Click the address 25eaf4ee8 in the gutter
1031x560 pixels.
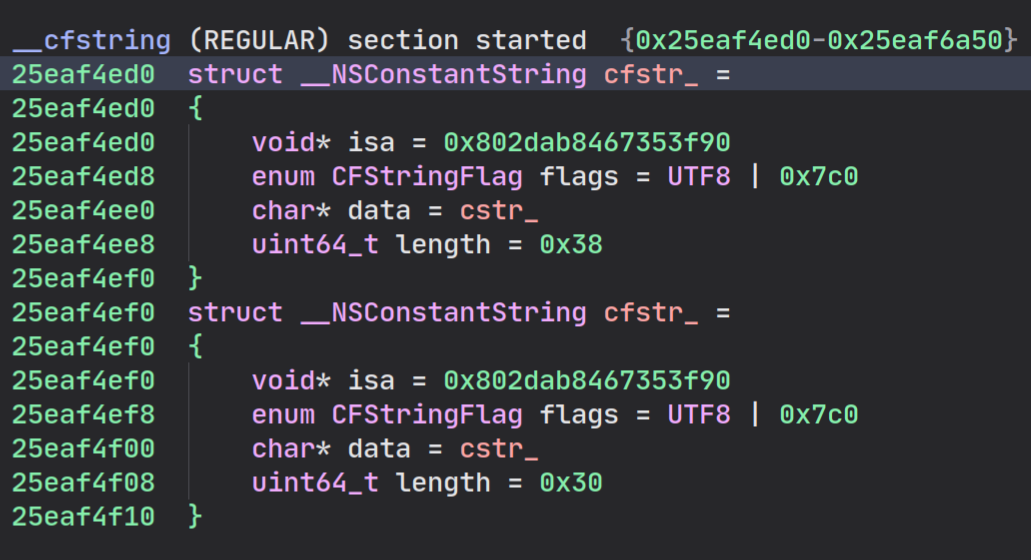click(x=83, y=245)
